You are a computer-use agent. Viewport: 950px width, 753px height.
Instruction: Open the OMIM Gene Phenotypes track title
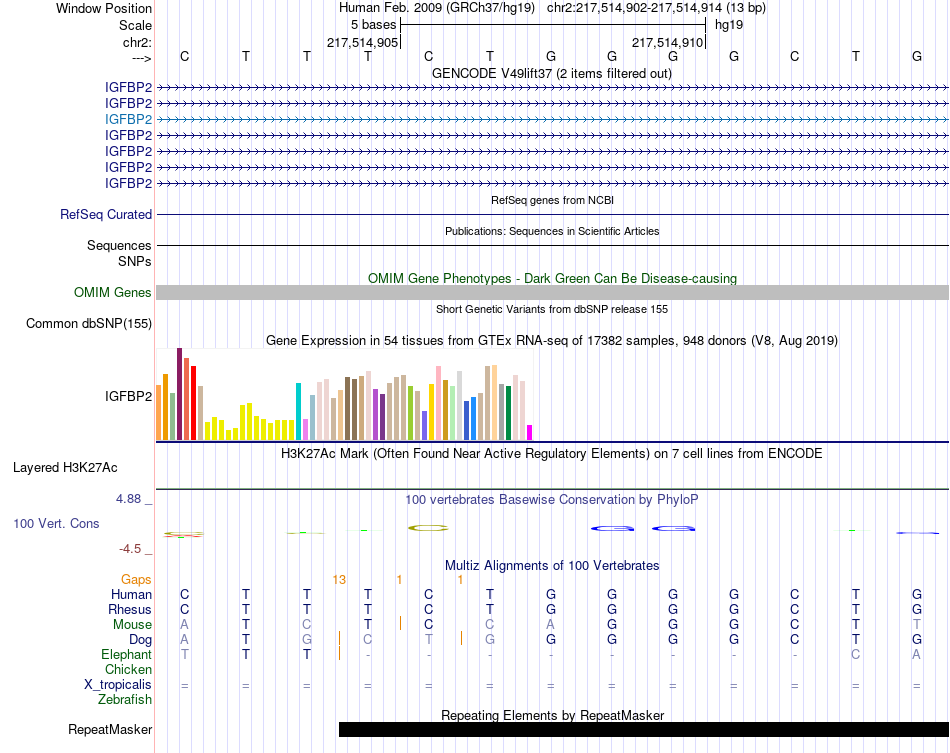(x=553, y=278)
